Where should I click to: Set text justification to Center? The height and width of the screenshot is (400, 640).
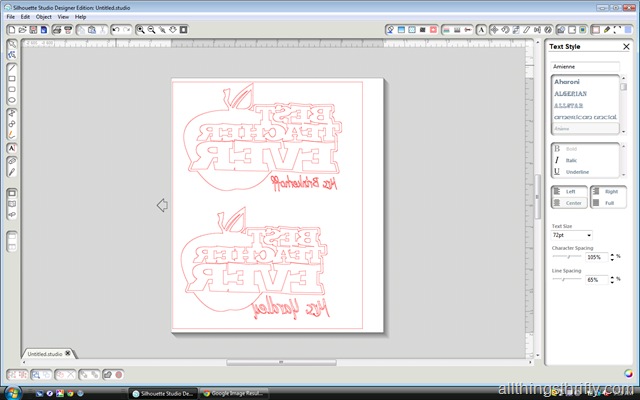(x=569, y=203)
